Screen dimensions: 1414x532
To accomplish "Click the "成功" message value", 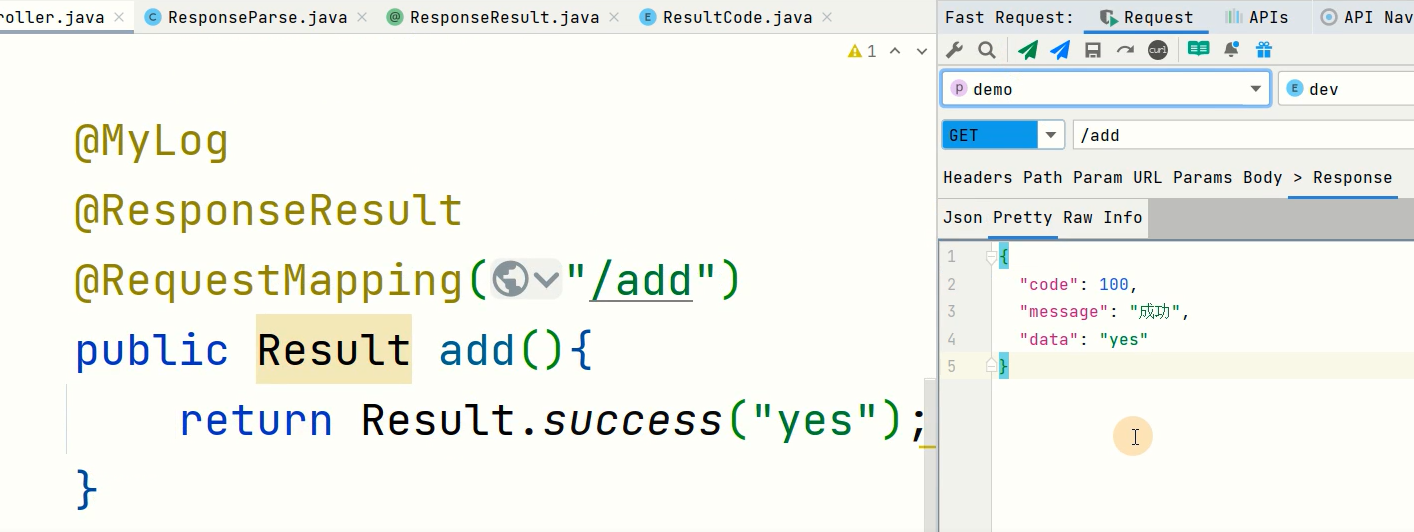I will 1153,312.
